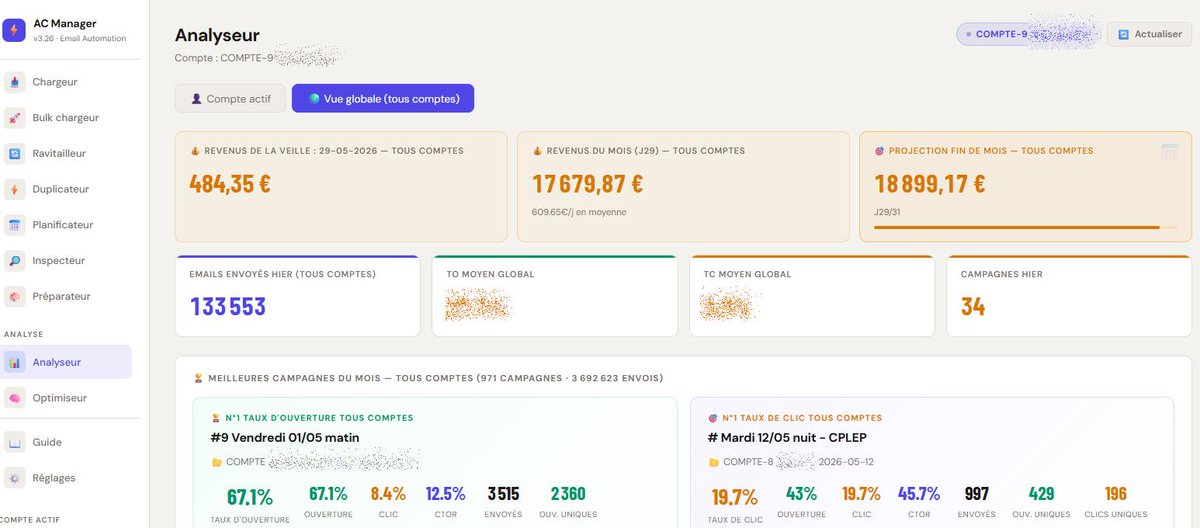Go to Bulk chargeur section

tap(66, 118)
